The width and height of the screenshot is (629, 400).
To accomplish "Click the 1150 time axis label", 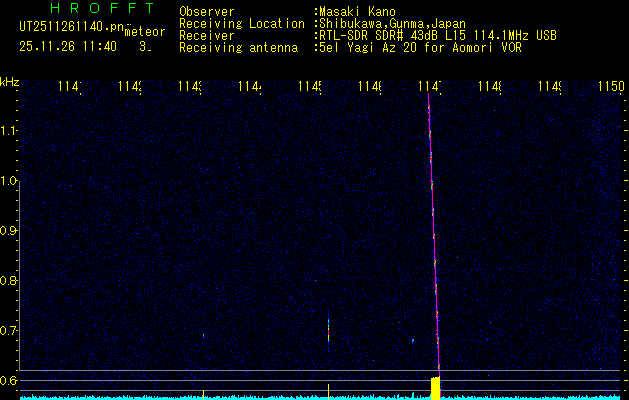I will 610,88.
